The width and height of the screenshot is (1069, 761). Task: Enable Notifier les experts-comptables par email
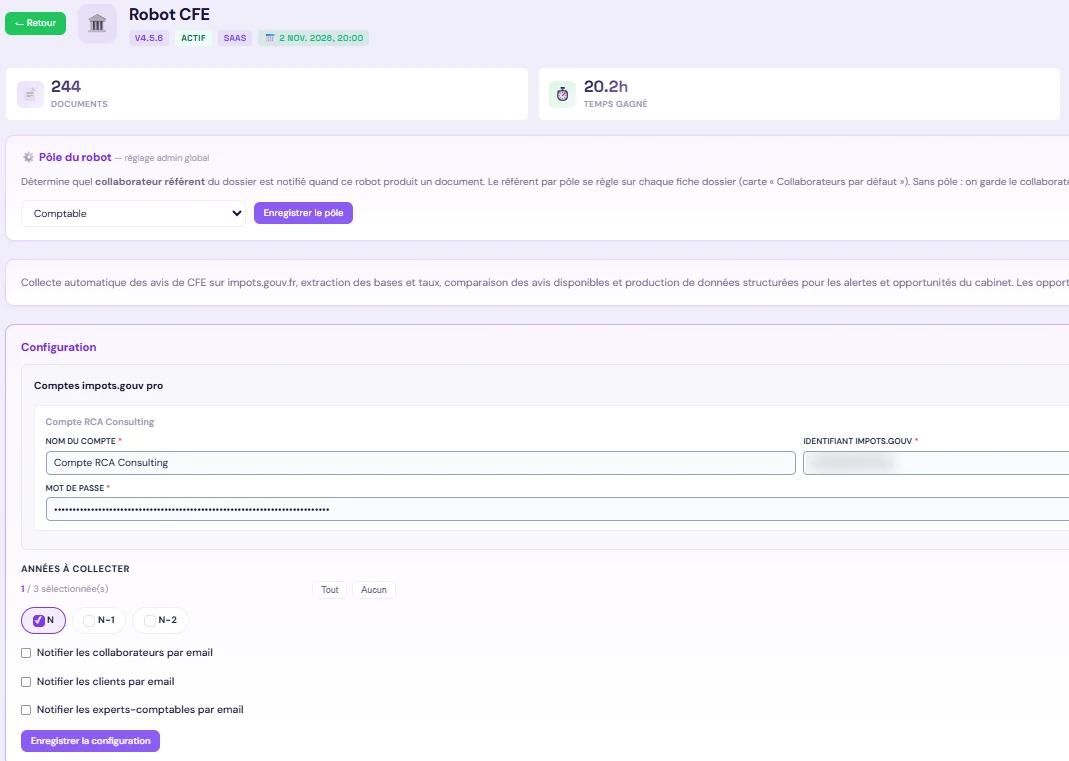point(26,710)
